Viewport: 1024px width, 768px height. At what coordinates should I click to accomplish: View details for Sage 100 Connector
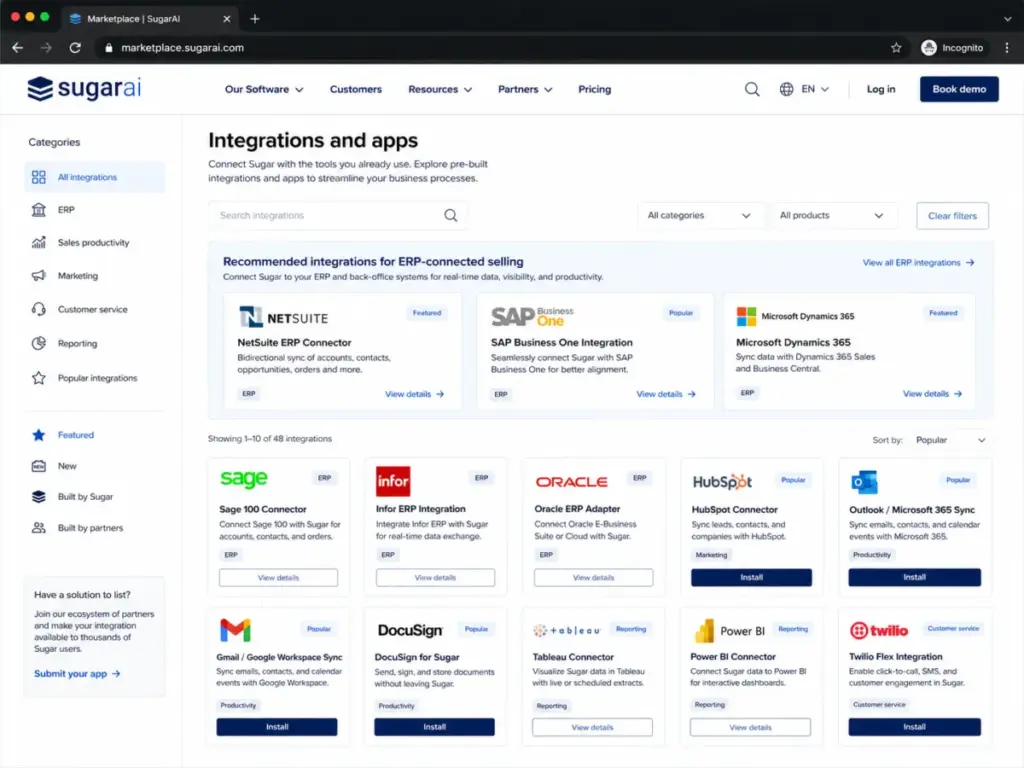278,577
